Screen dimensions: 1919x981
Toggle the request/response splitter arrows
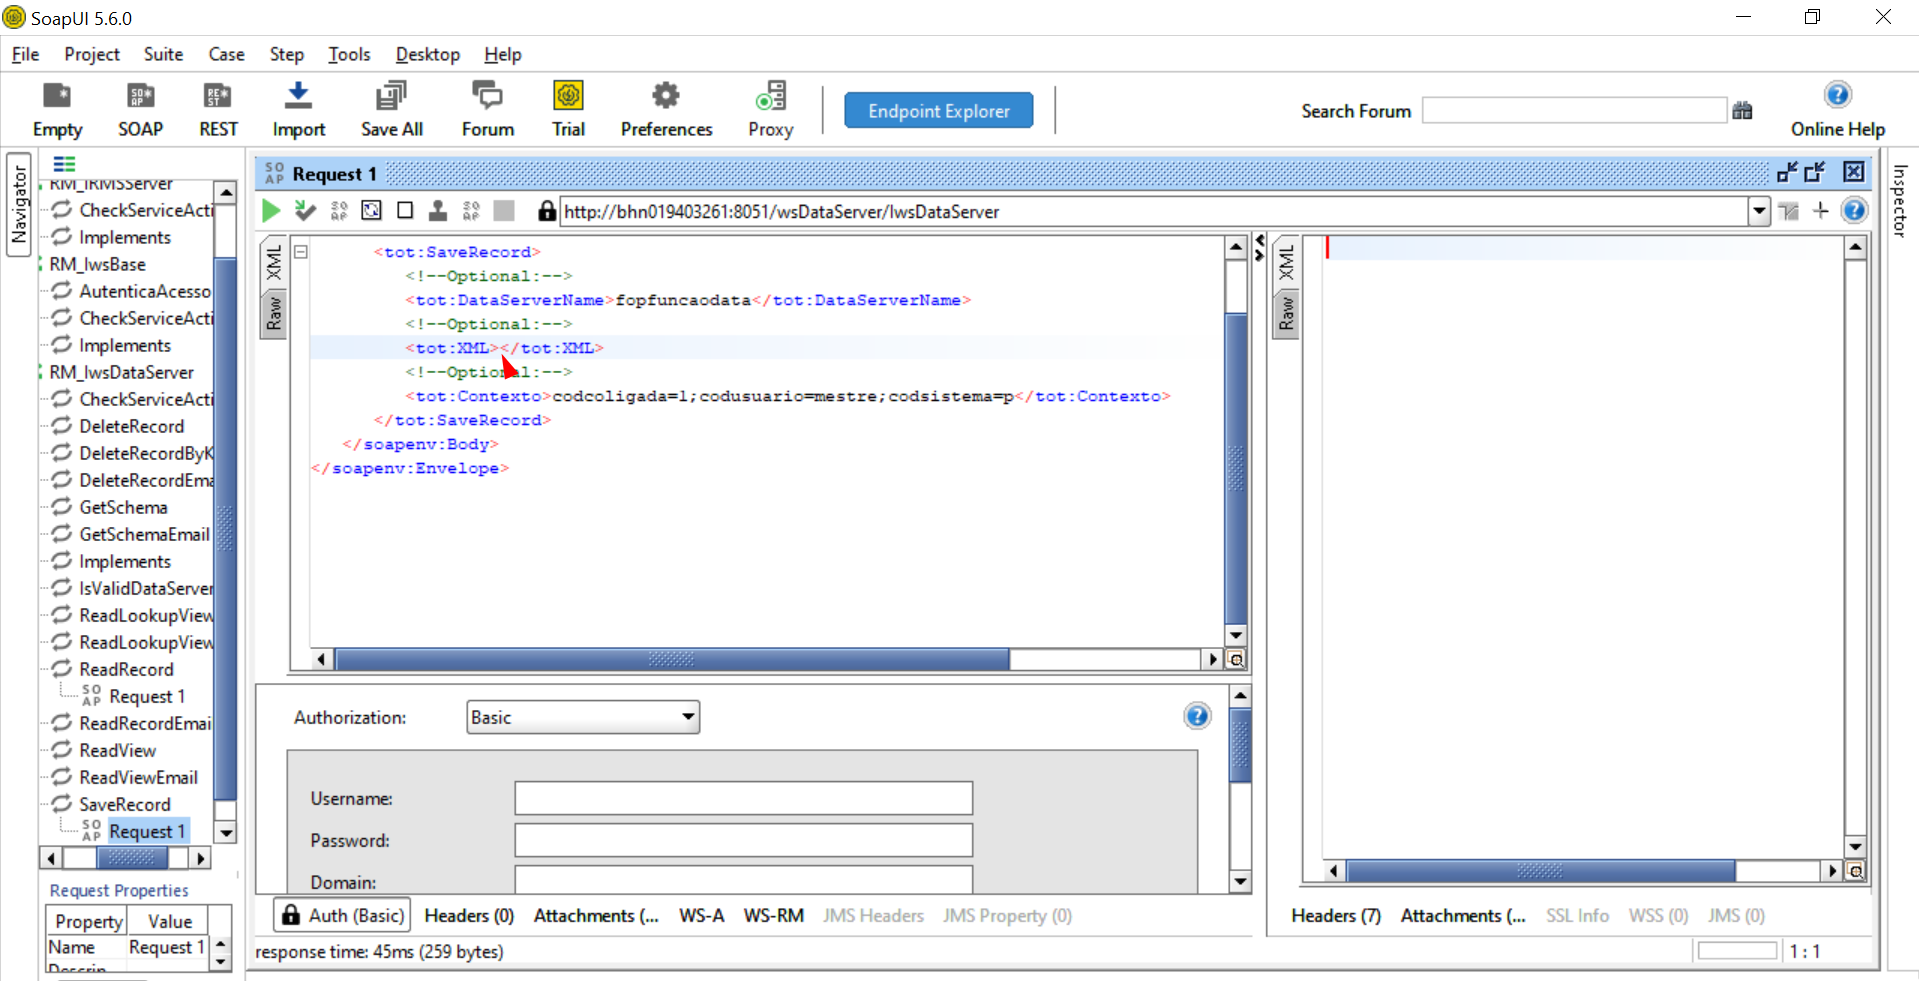[1260, 247]
